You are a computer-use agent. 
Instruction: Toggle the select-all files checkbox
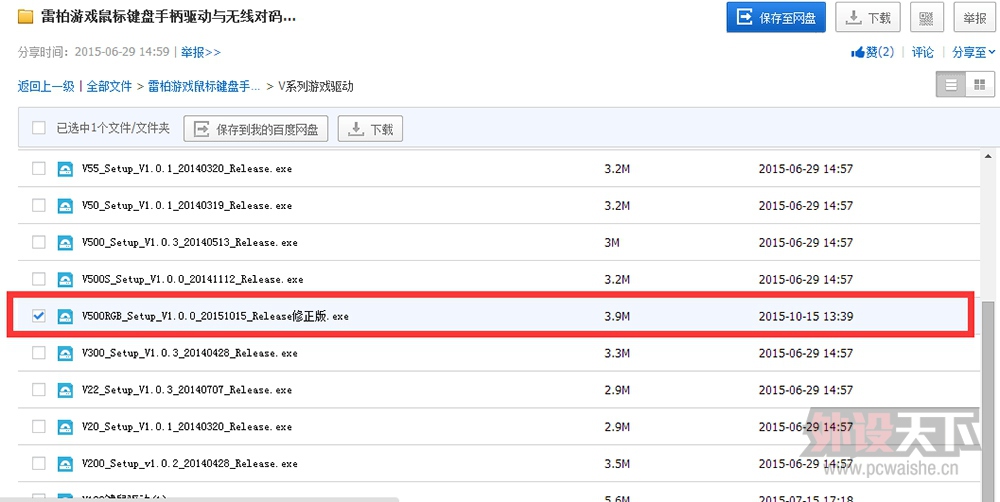[x=39, y=128]
